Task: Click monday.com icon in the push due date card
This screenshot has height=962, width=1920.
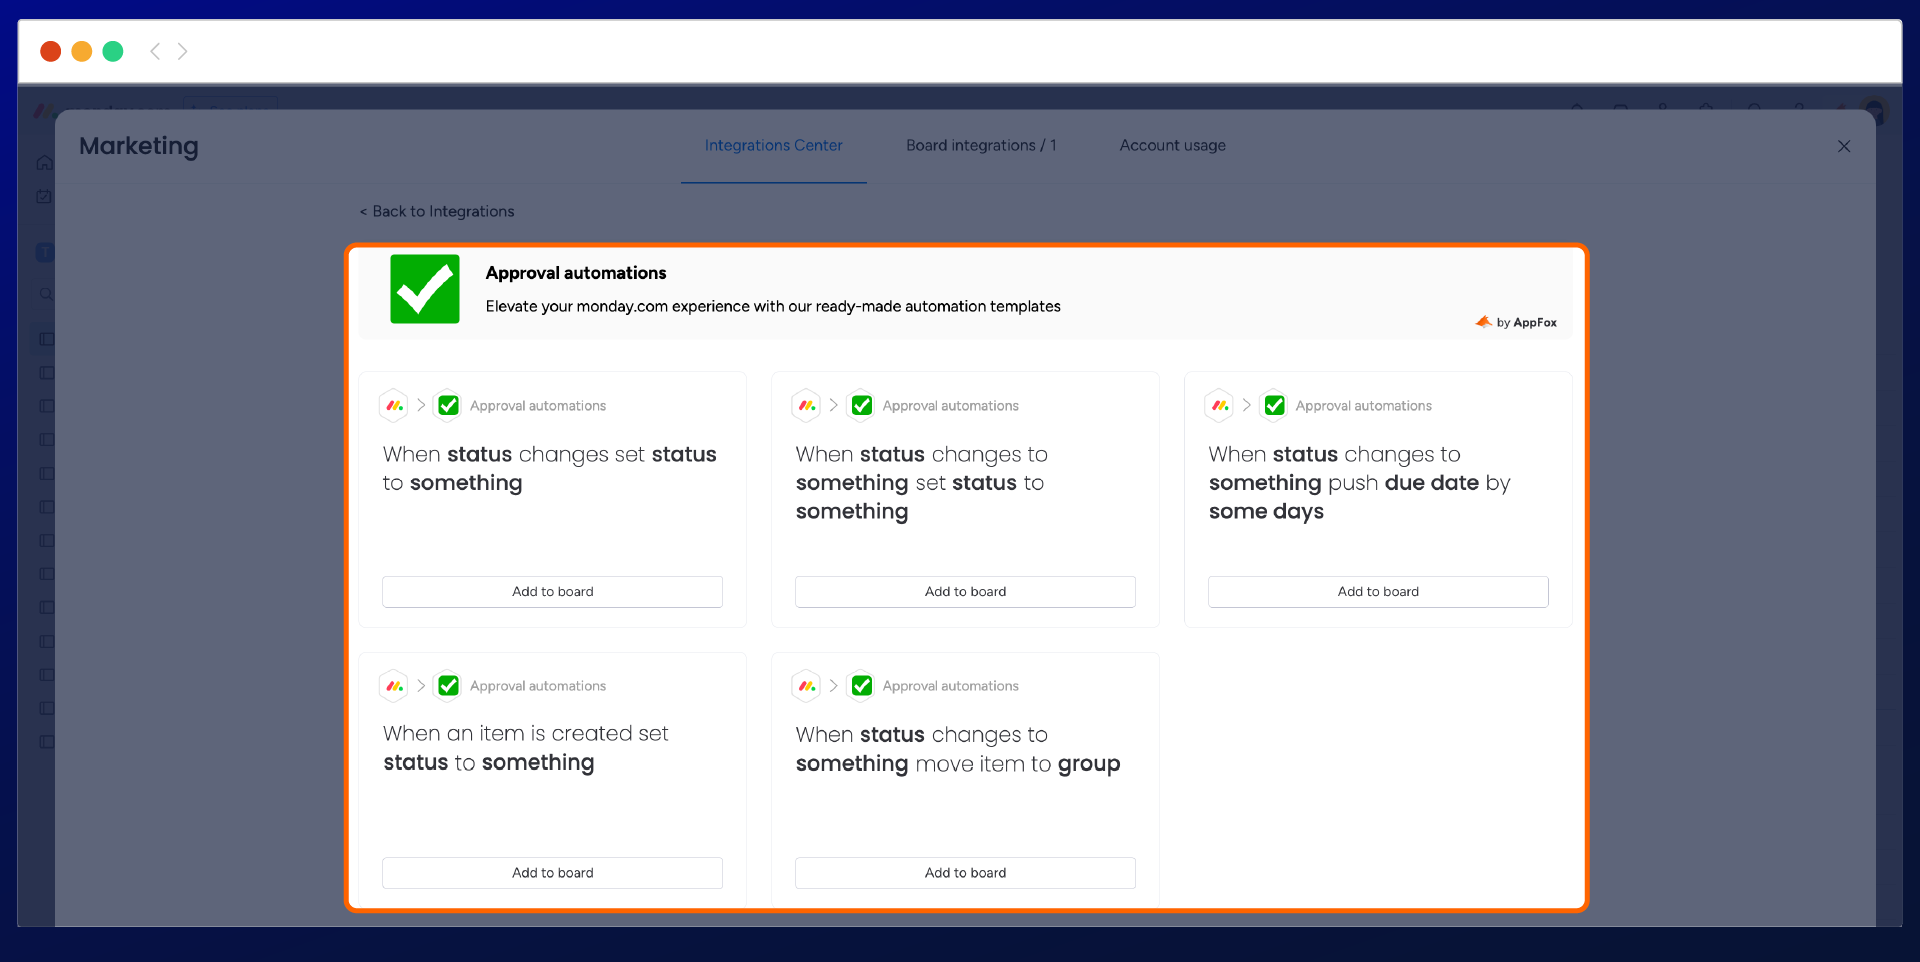Action: point(1220,405)
